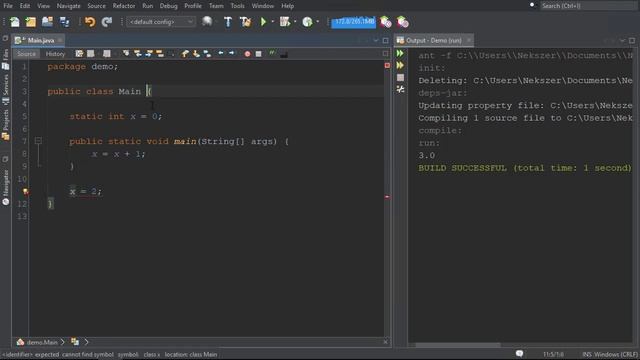Open the Source menu
This screenshot has height=360, width=640.
[x=96, y=6]
